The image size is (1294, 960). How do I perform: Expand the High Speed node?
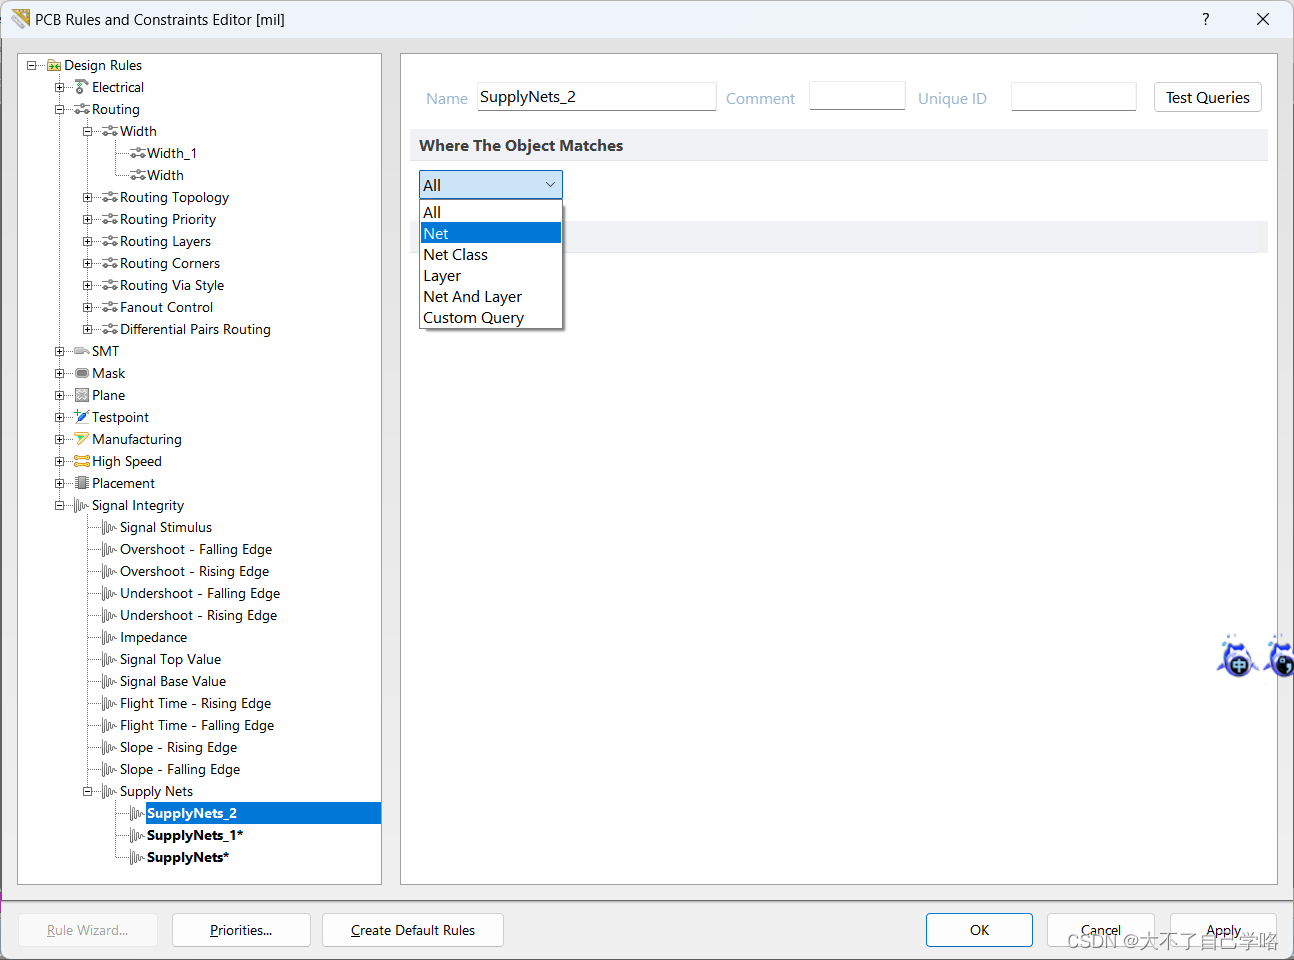[x=60, y=461]
